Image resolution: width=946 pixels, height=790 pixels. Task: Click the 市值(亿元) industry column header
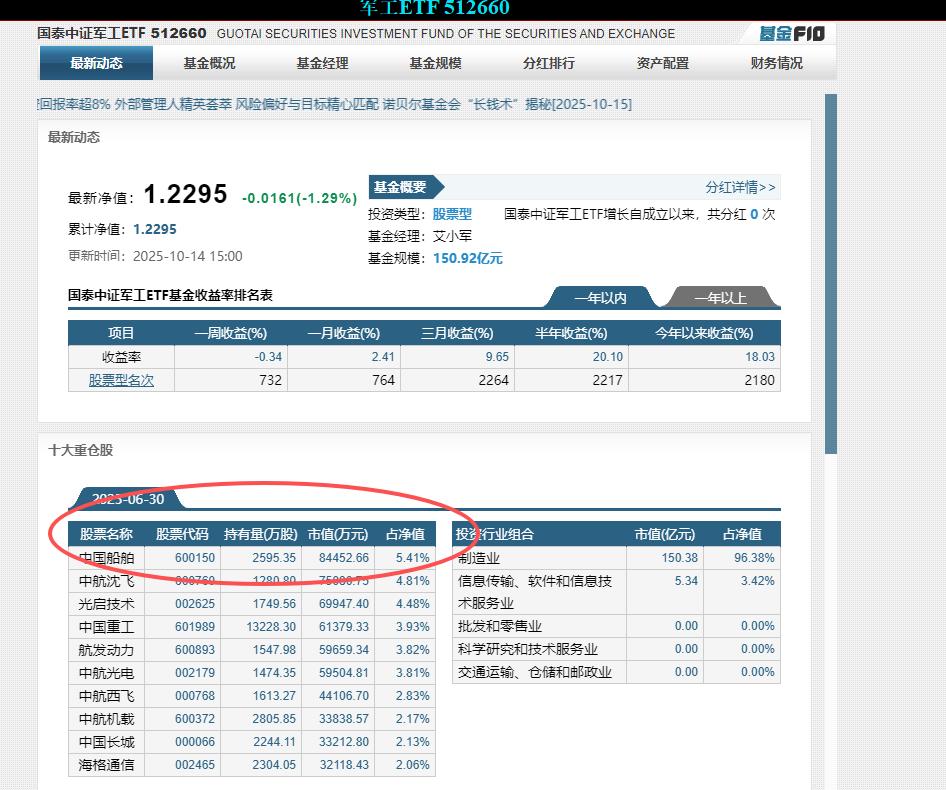click(x=664, y=534)
